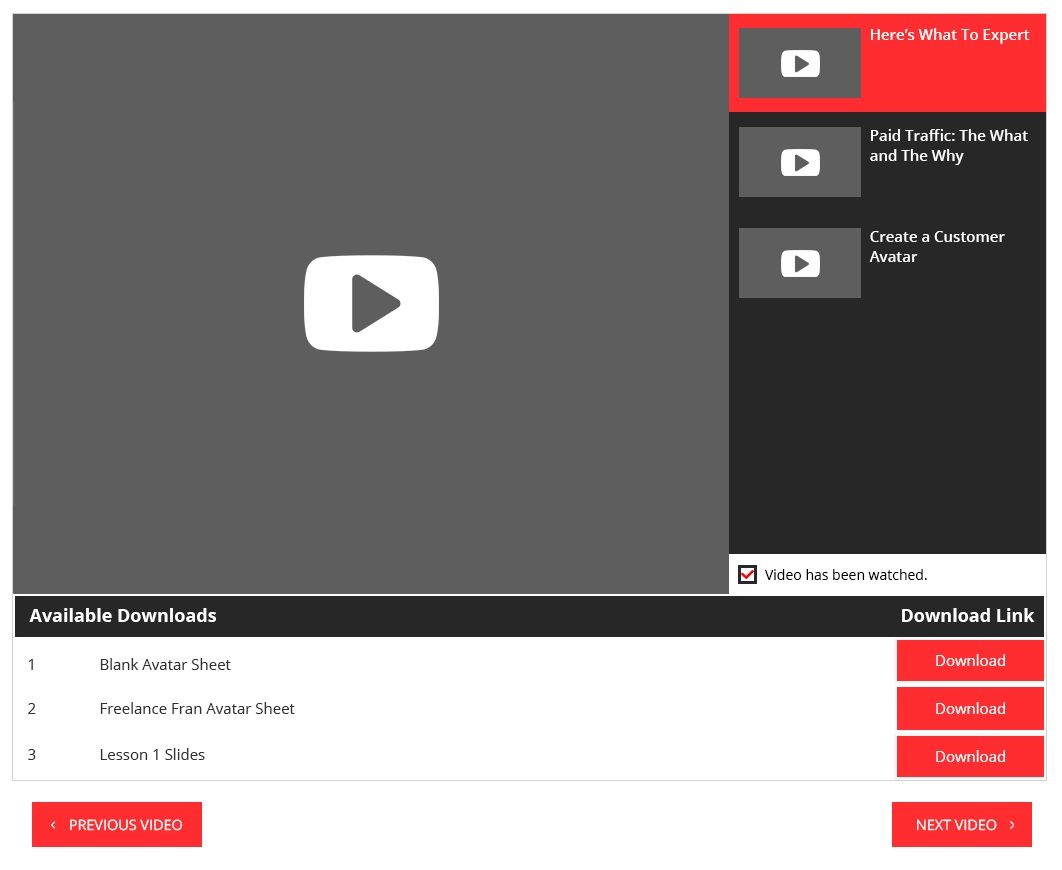Image resolution: width=1062 pixels, height=870 pixels.
Task: Click the right chevron in Next Video button
Action: pos(1012,824)
